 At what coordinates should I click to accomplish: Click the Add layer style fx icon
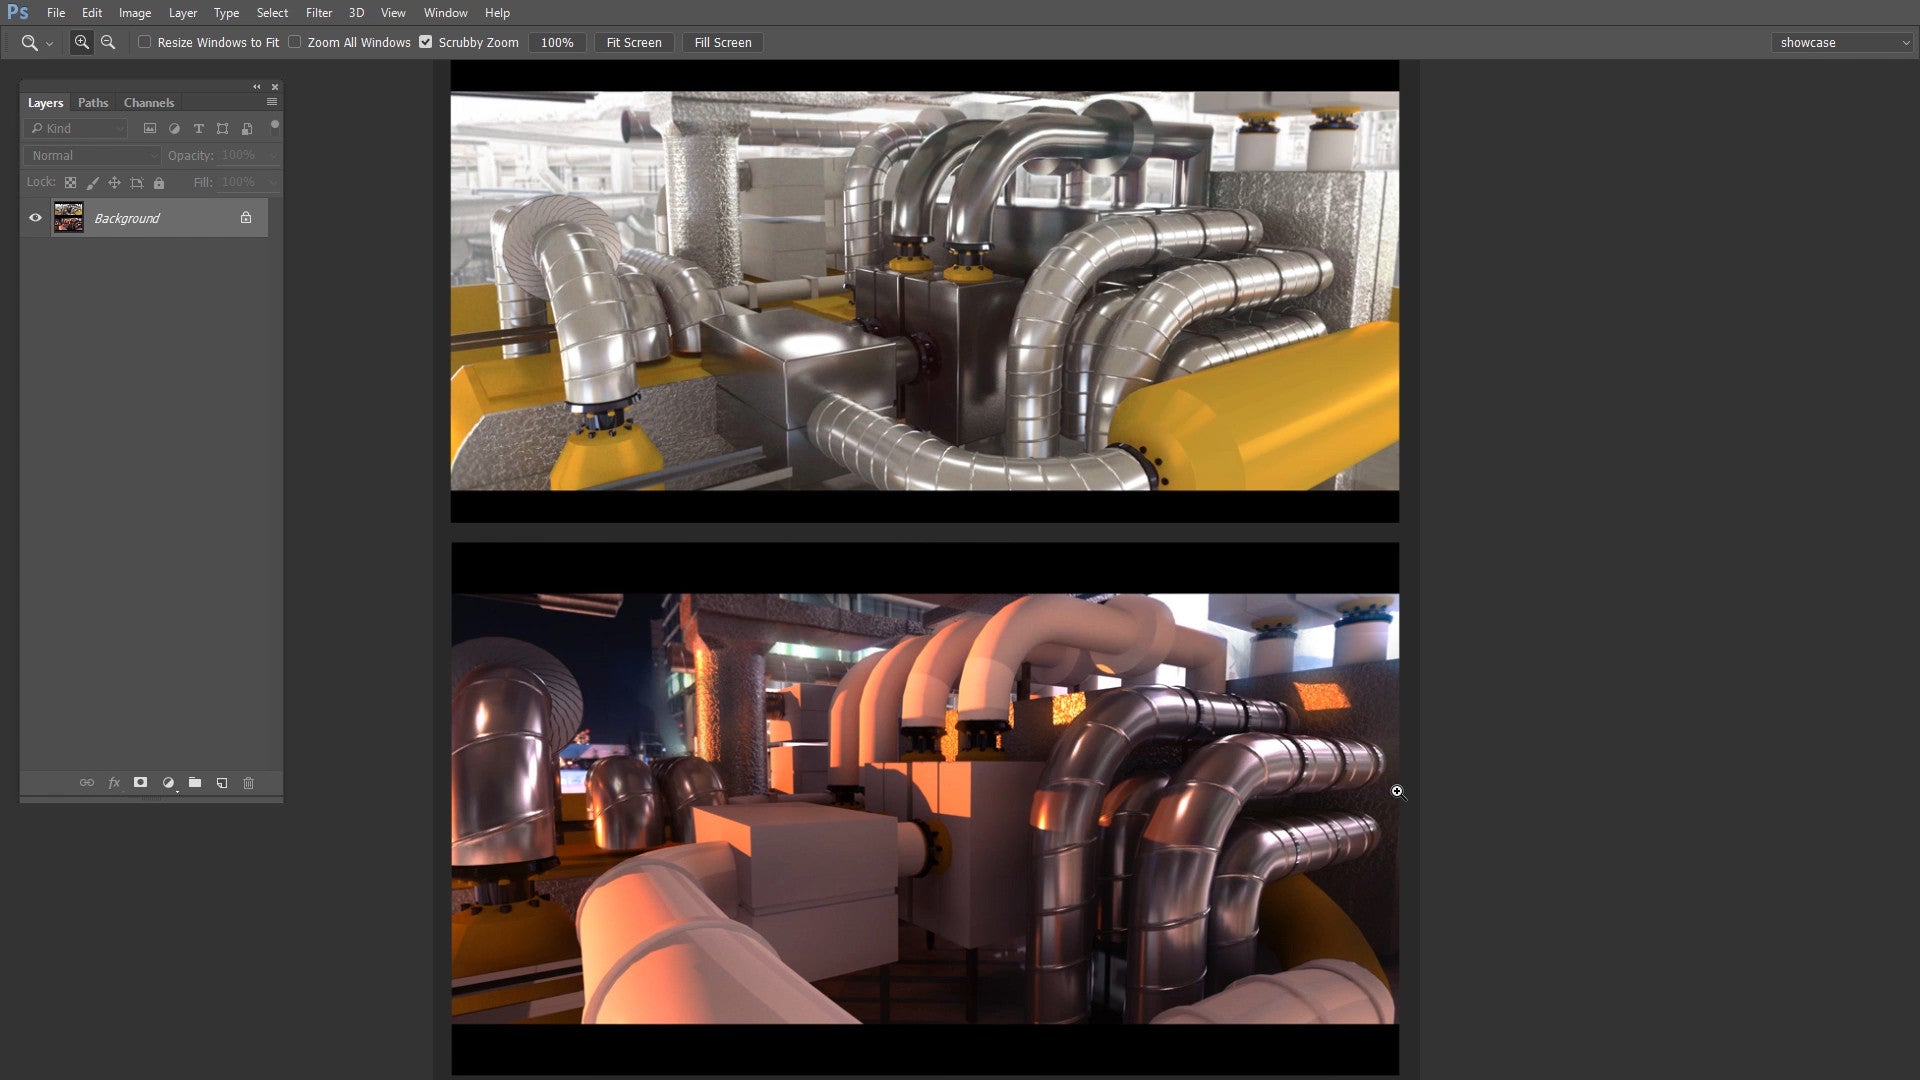click(113, 783)
